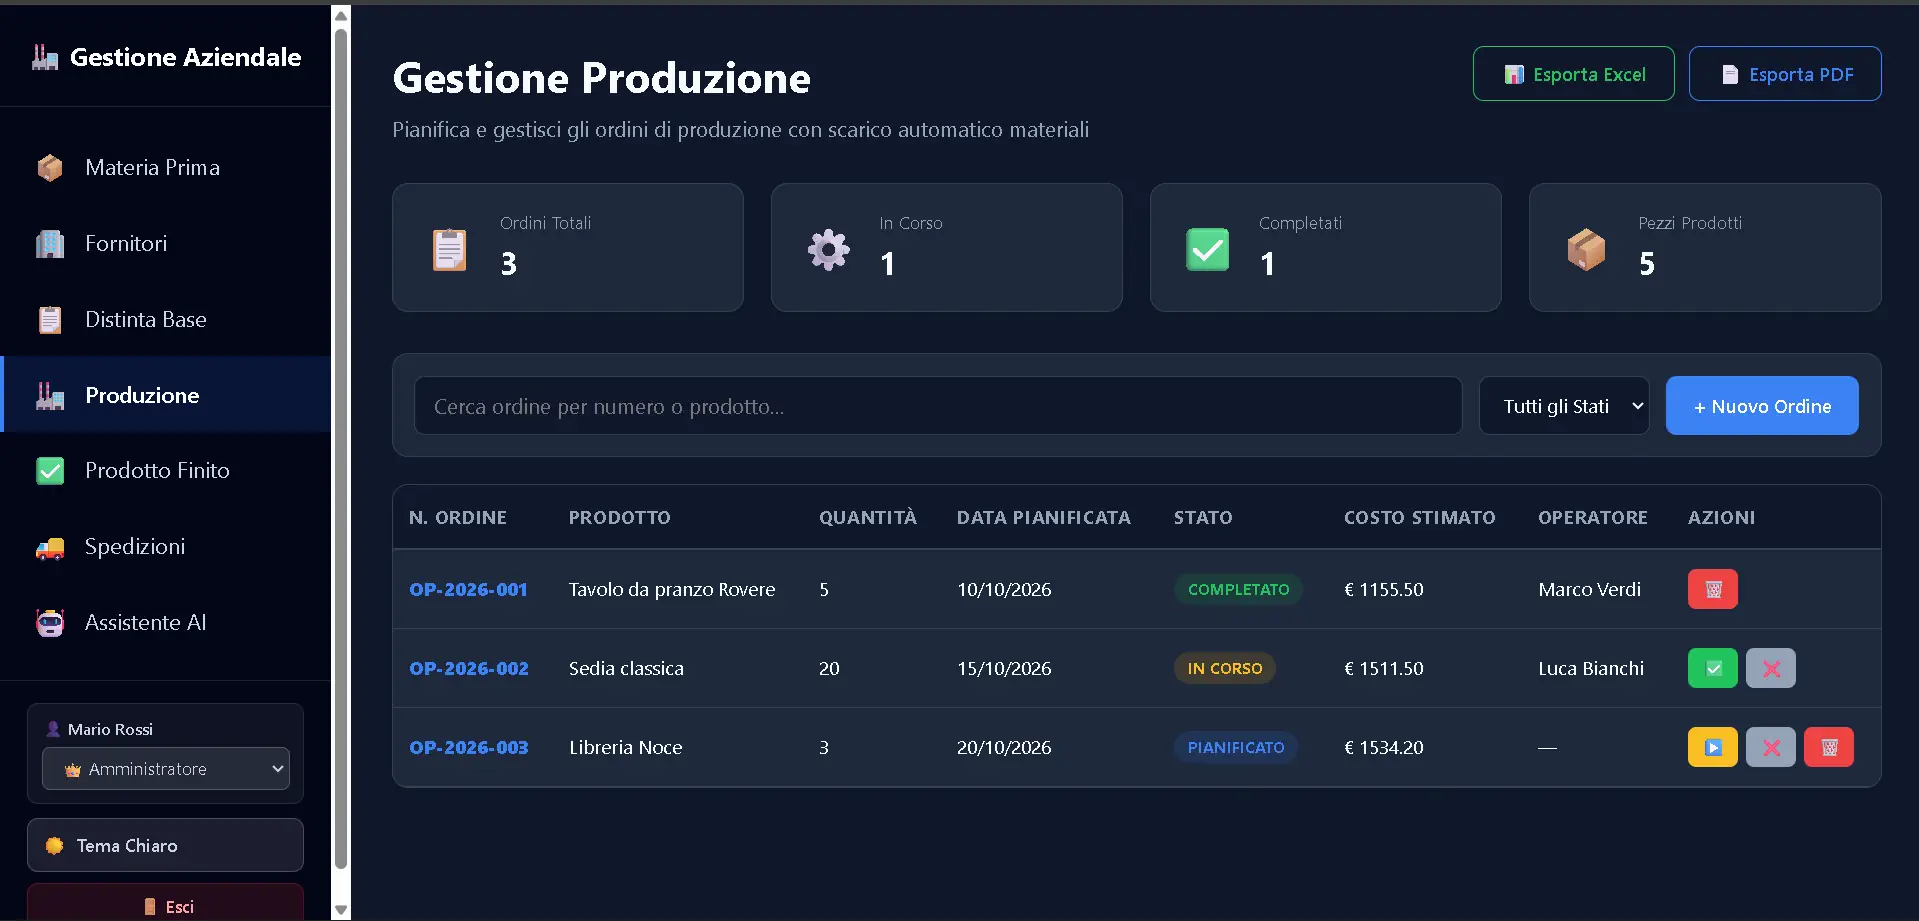
Task: Expand the Tutti gli Stati filter dropdown
Action: pyautogui.click(x=1563, y=406)
